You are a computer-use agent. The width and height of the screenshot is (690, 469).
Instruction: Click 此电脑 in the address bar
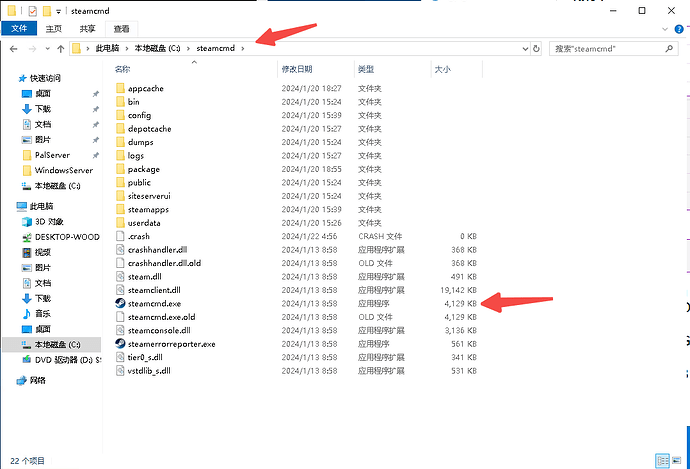click(107, 48)
